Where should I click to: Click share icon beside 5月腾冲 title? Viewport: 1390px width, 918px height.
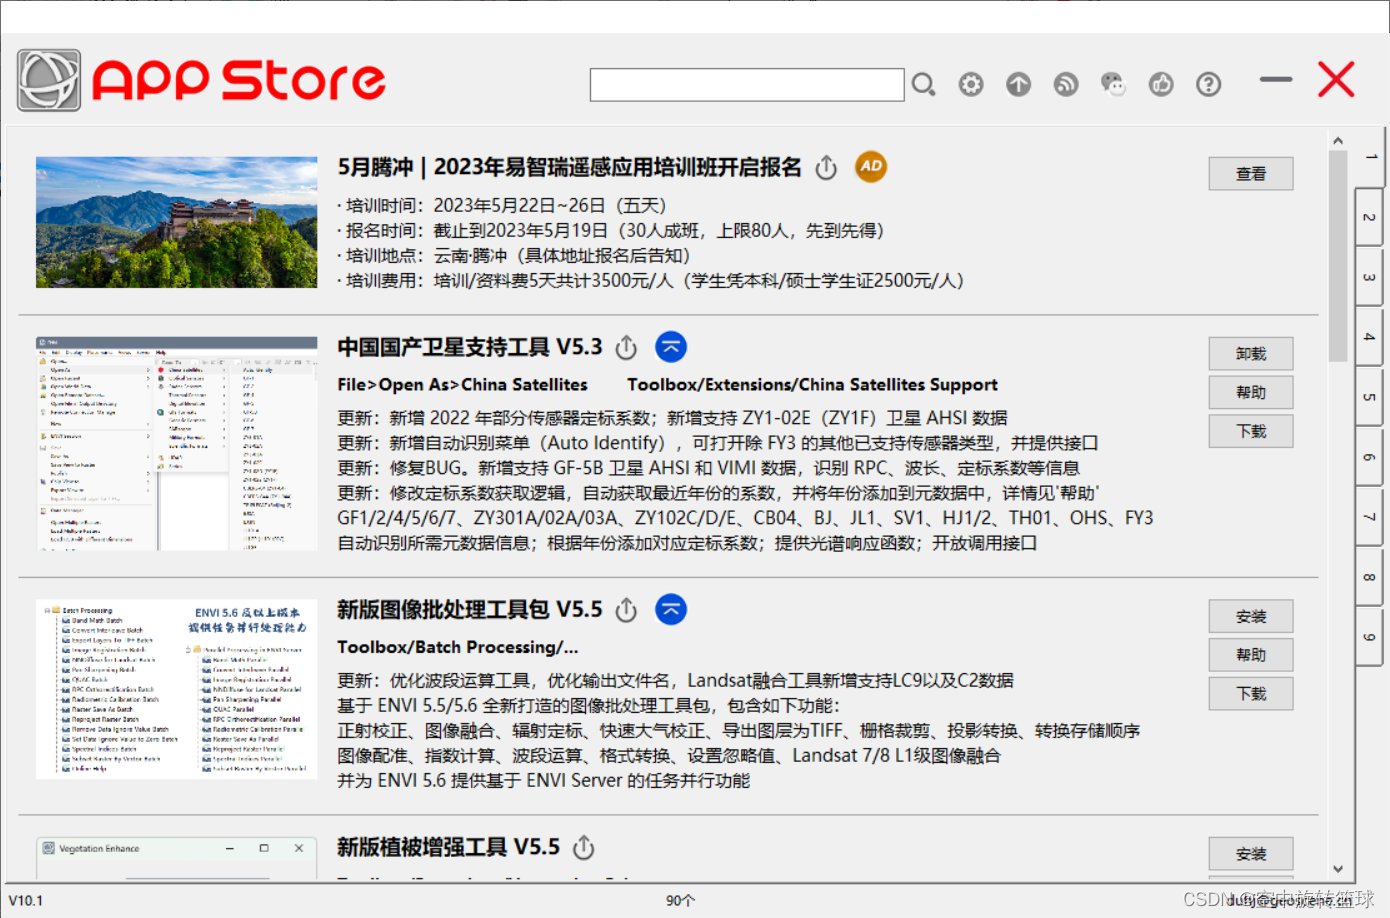coord(826,168)
